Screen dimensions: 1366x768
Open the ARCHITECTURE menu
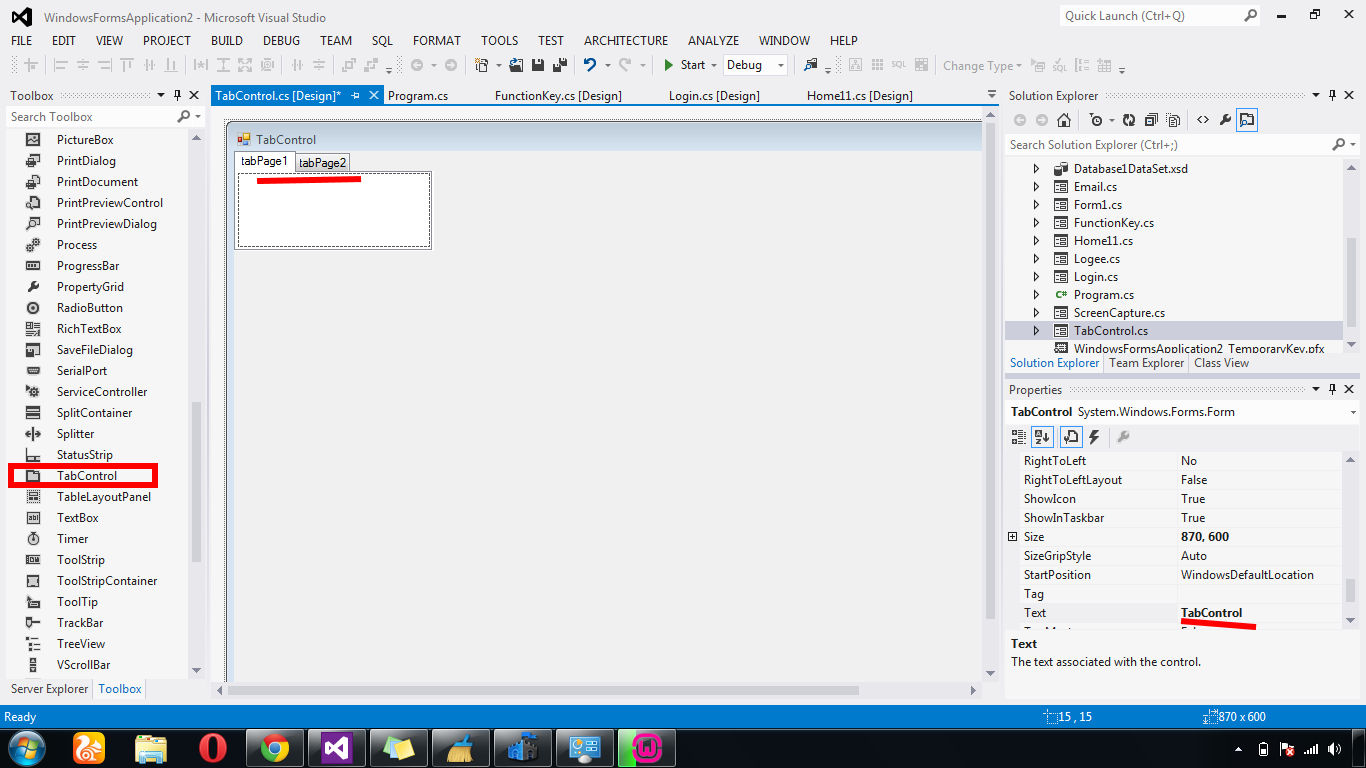tap(626, 41)
